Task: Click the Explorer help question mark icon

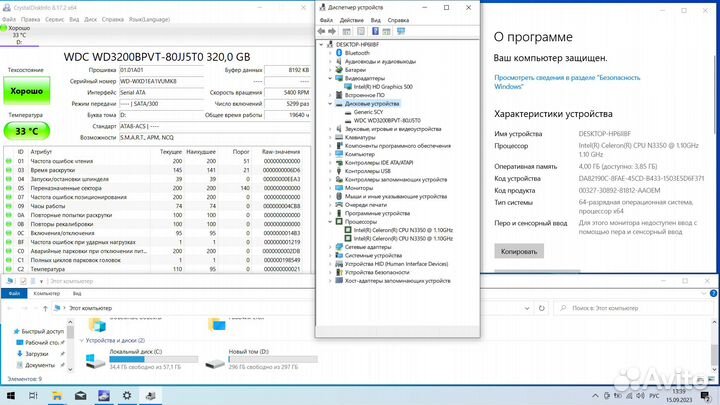Action: click(713, 293)
